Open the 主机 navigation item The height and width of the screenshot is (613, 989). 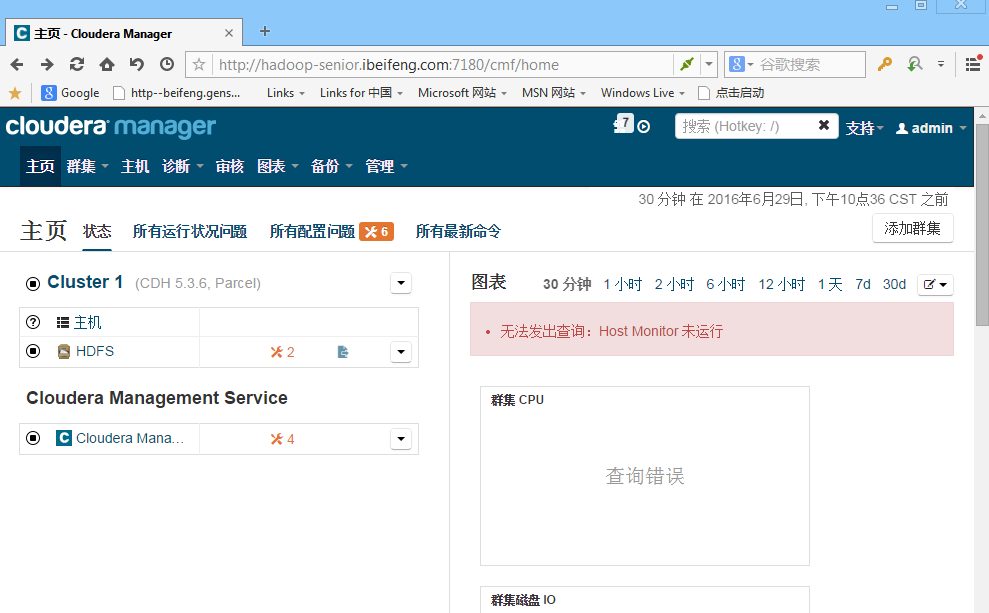(135, 166)
